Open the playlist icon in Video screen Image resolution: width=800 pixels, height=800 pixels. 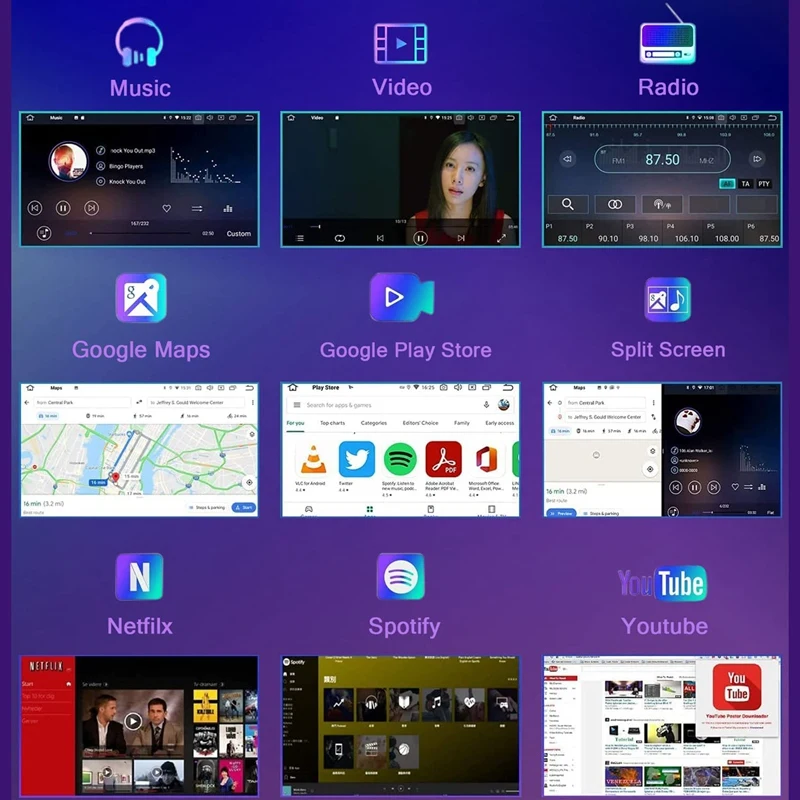pos(300,238)
